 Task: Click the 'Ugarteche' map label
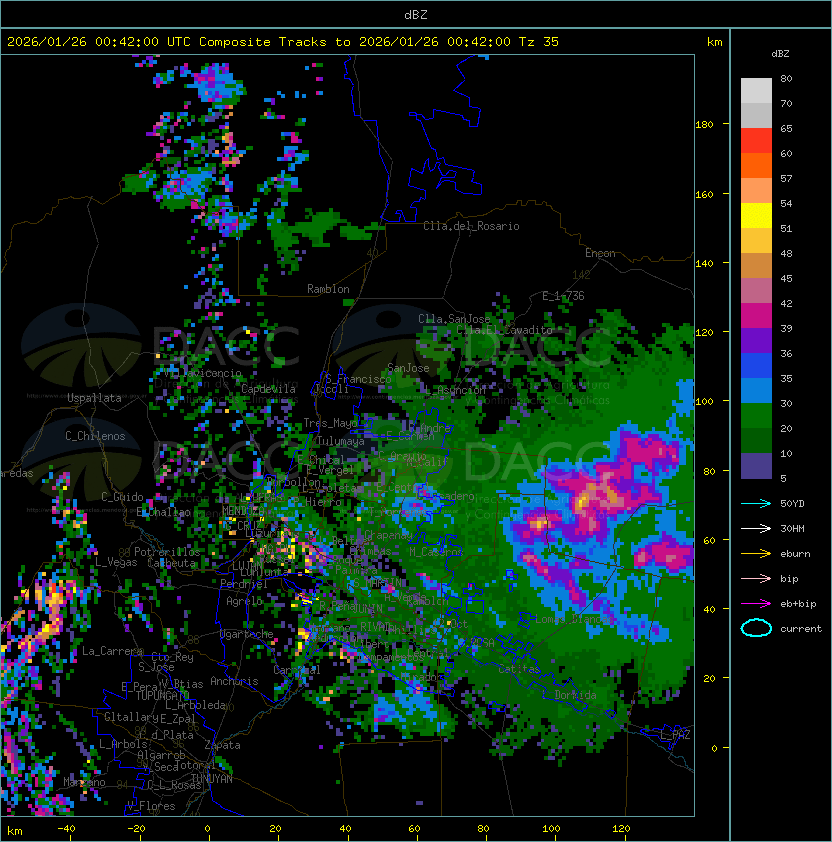click(247, 634)
